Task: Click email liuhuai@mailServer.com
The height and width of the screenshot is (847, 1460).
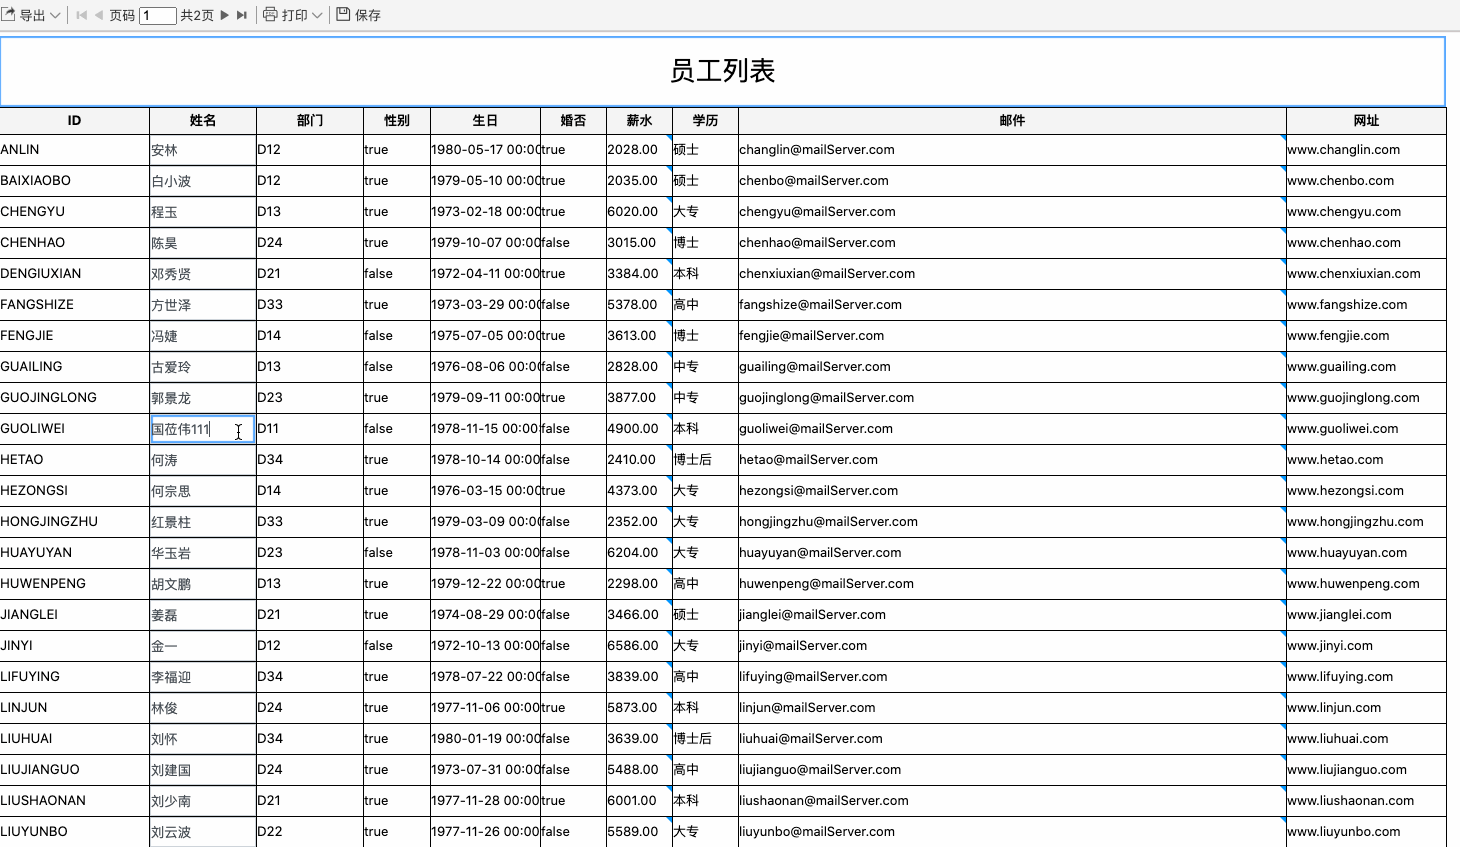Action: tap(811, 738)
